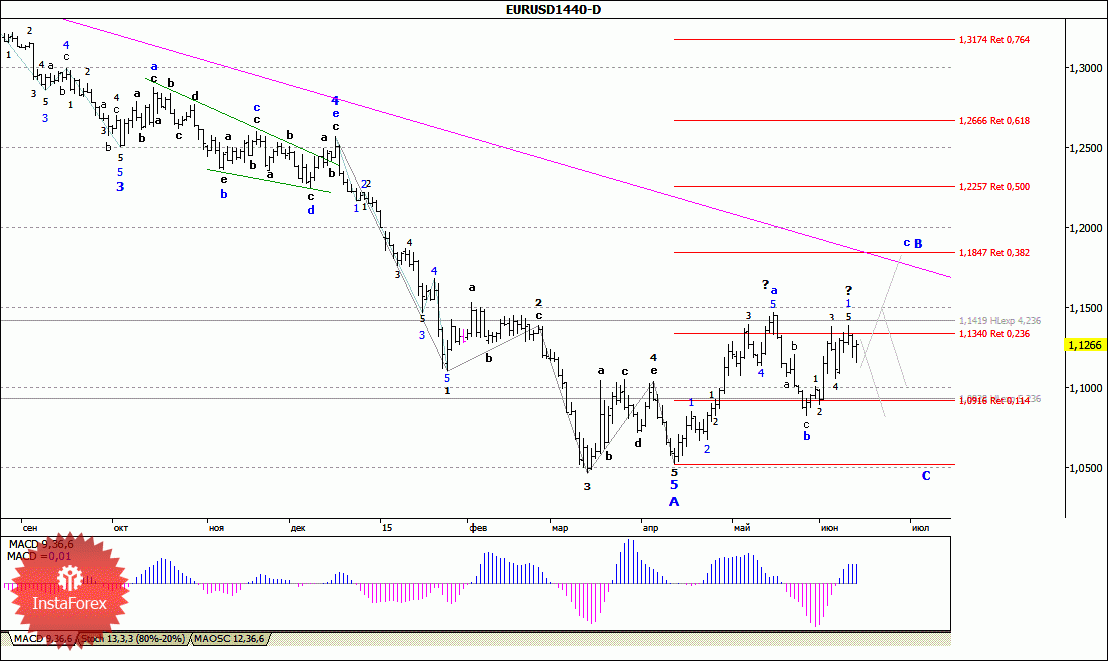The image size is (1108, 661).
Task: Click the 15 year marker on time axis
Action: click(386, 528)
